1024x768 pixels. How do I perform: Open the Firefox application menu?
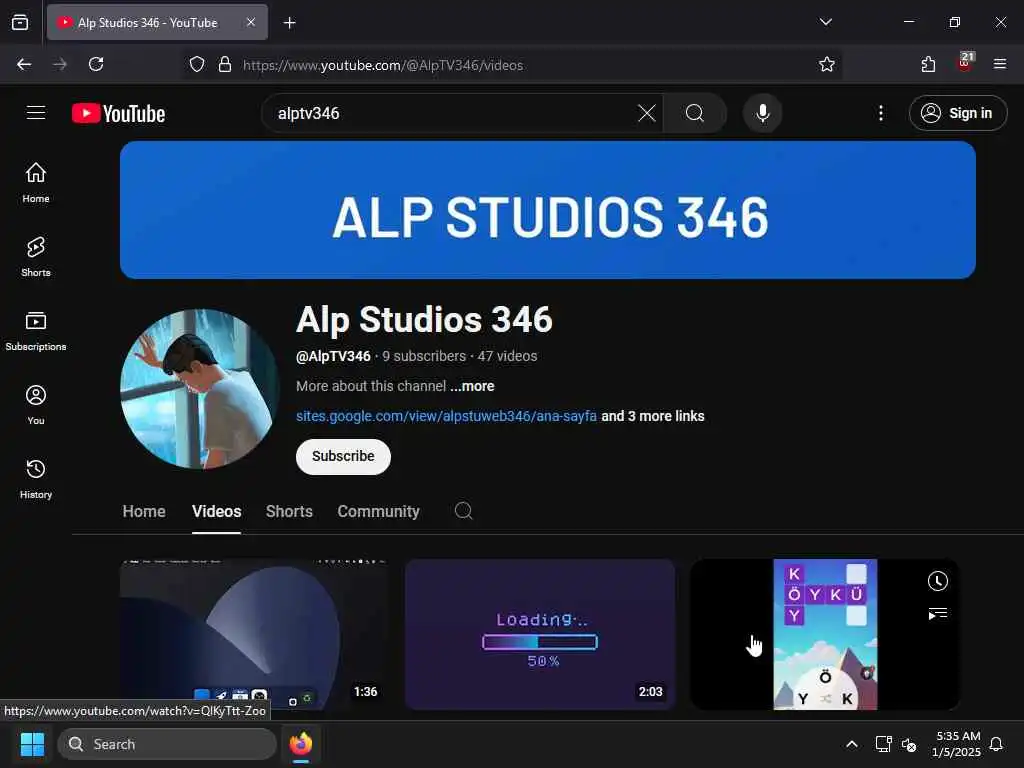coord(999,64)
